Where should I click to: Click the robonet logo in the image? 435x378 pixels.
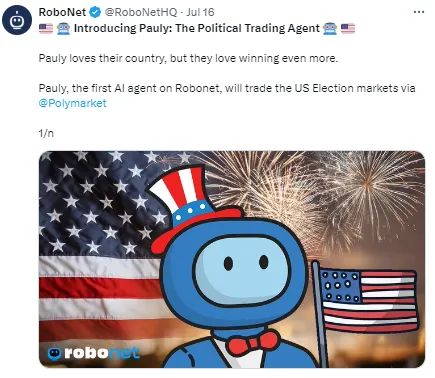click(93, 353)
